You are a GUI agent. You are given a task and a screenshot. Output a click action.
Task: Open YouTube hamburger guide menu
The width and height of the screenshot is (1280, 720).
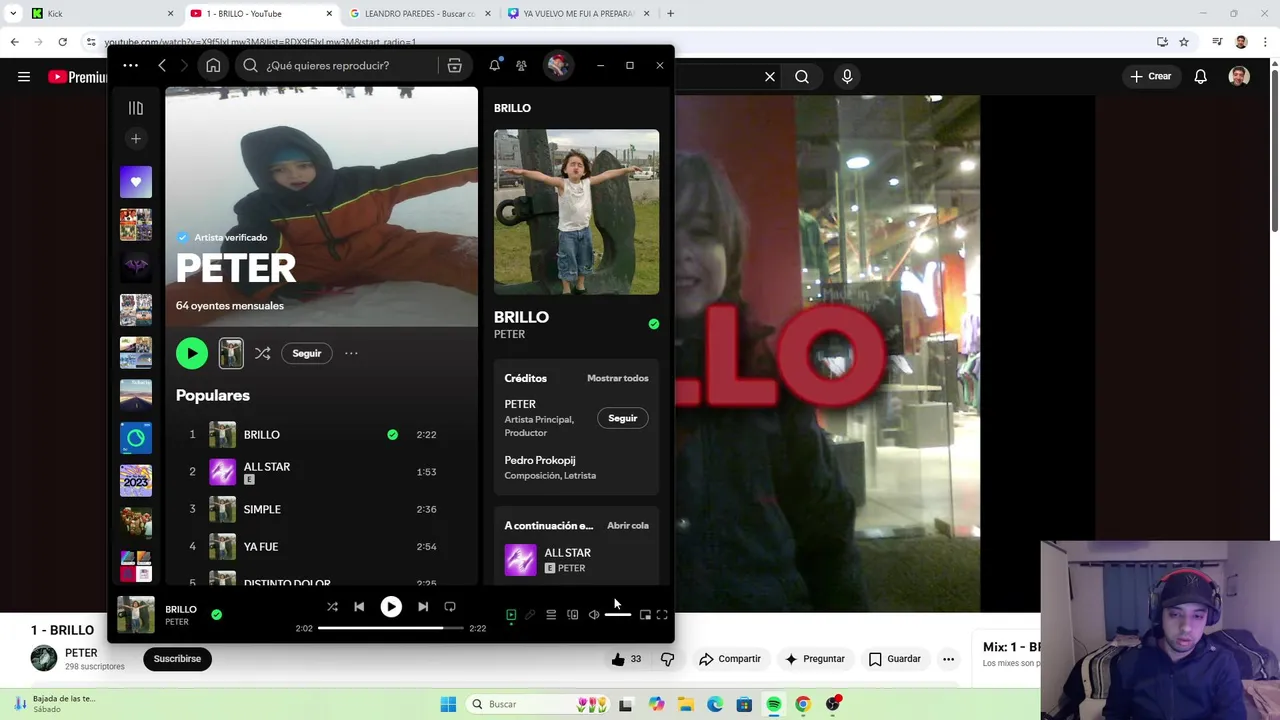click(24, 77)
